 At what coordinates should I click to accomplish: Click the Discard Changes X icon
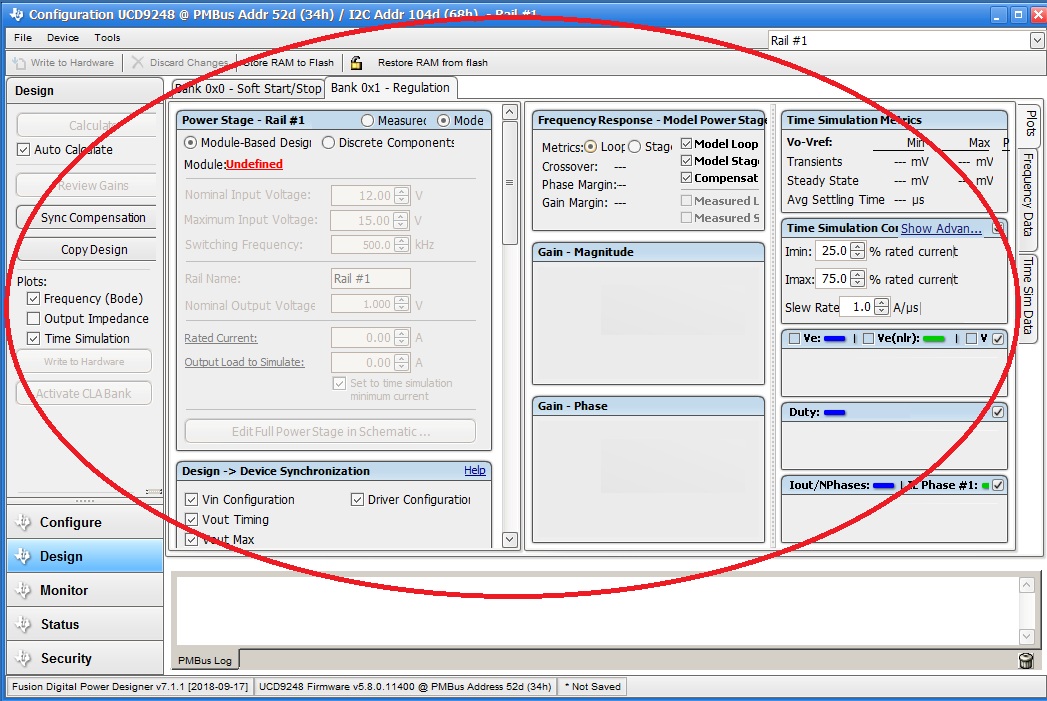pos(138,62)
